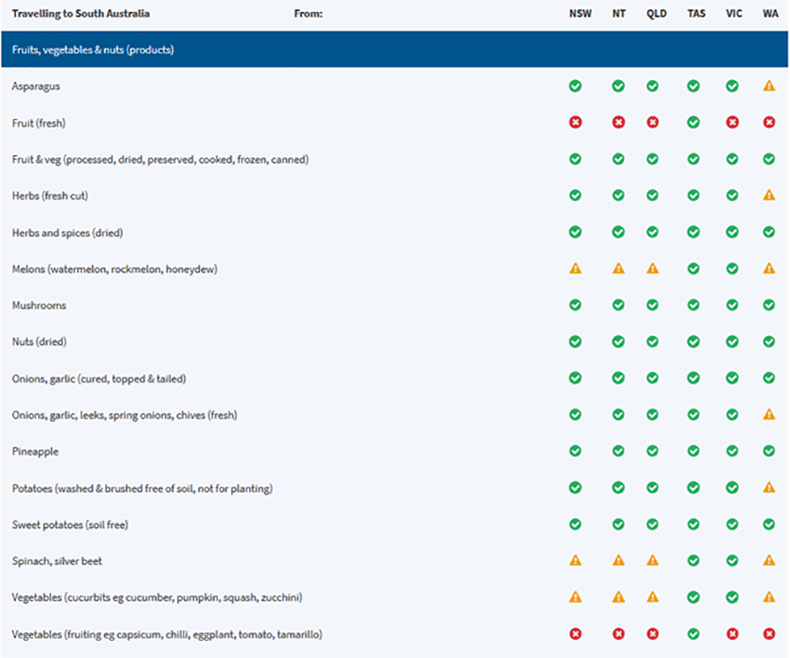Click the NT warning icon for Melons
Screen dimensions: 790x658
(618, 268)
